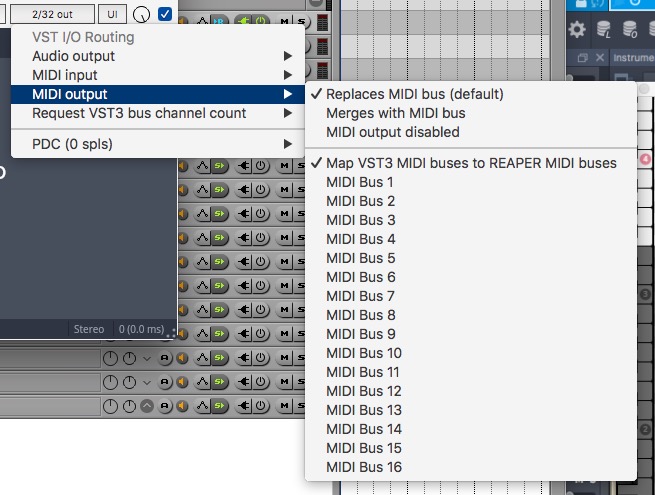The height and width of the screenshot is (495, 655).
Task: Expand the arrow next to Request VST3 bus channel count
Action: tap(287, 113)
